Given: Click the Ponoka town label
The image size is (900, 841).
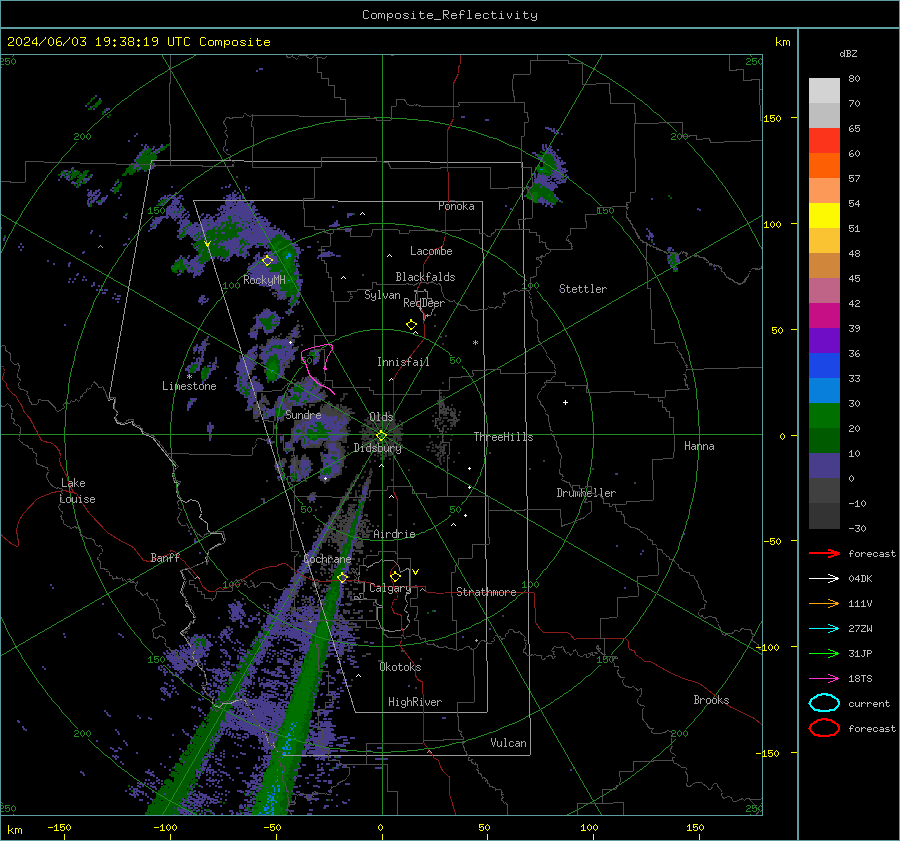Looking at the screenshot, I should click(456, 206).
